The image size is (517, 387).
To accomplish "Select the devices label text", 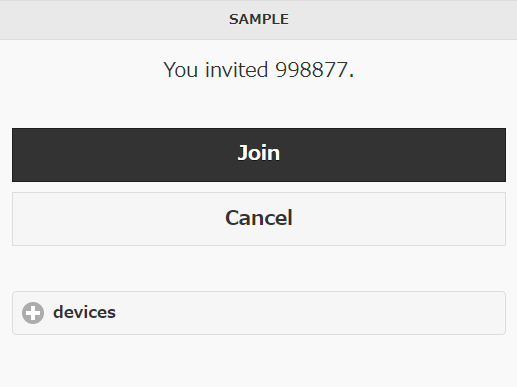I will [84, 312].
